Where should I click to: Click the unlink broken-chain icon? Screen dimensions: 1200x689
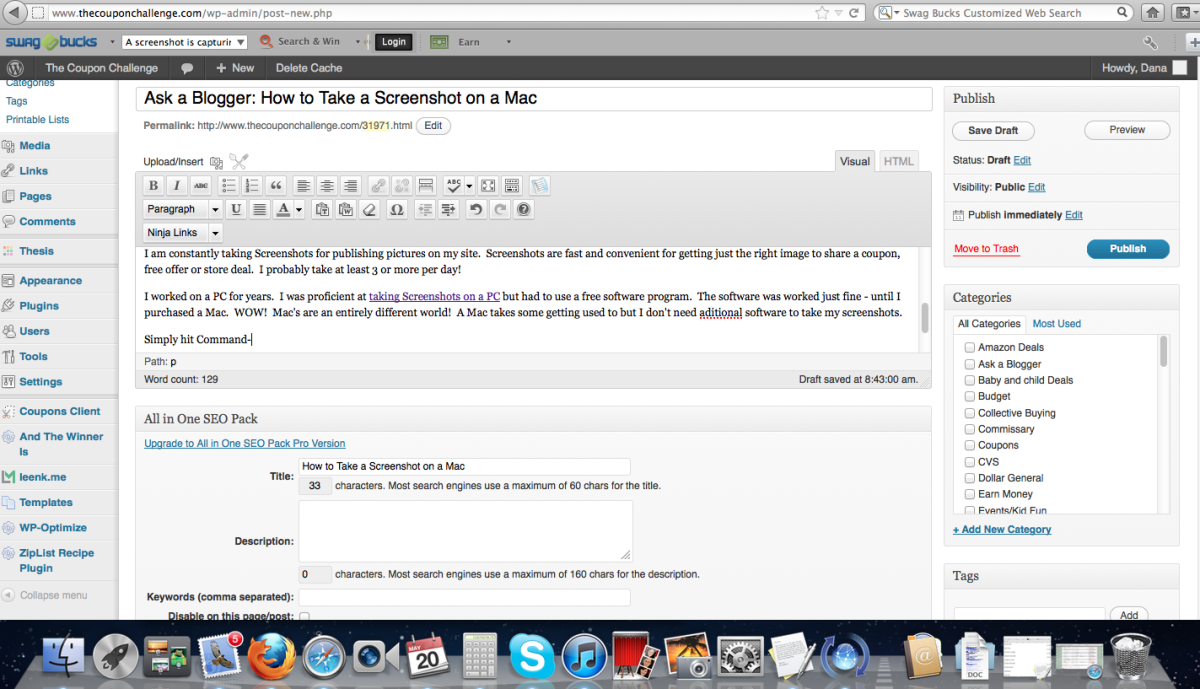click(401, 185)
